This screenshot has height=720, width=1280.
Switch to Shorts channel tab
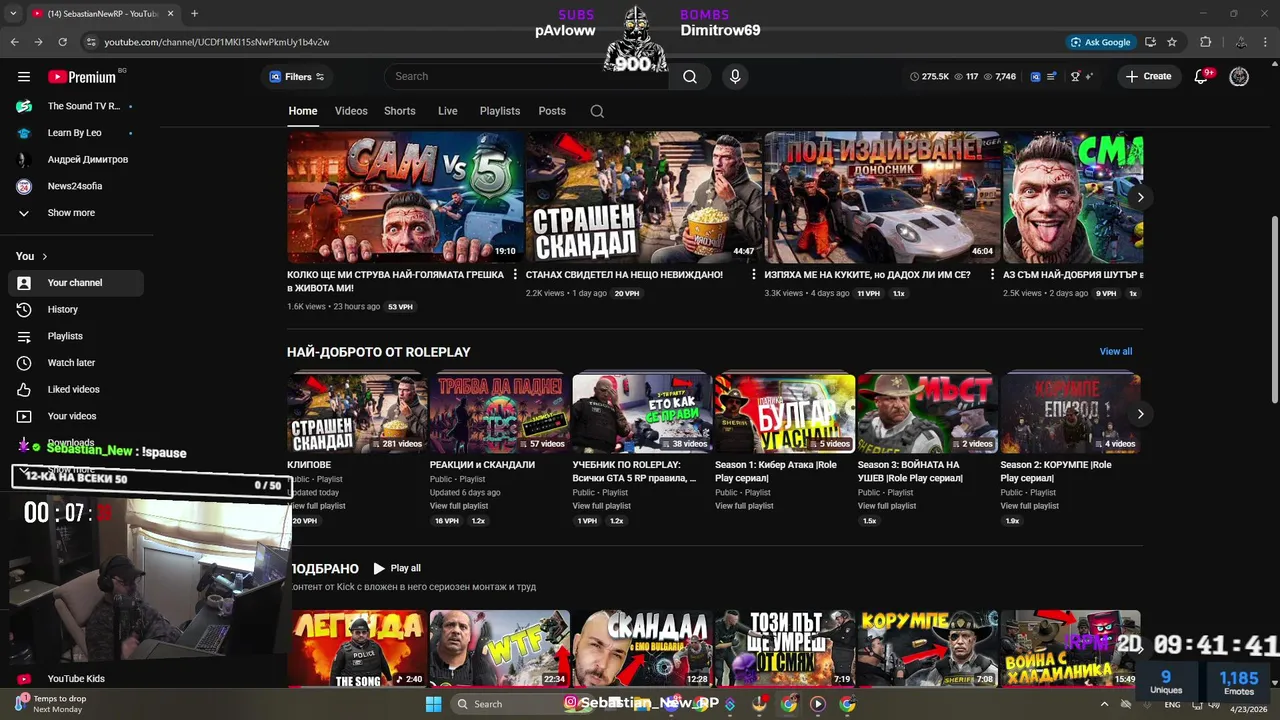point(400,111)
